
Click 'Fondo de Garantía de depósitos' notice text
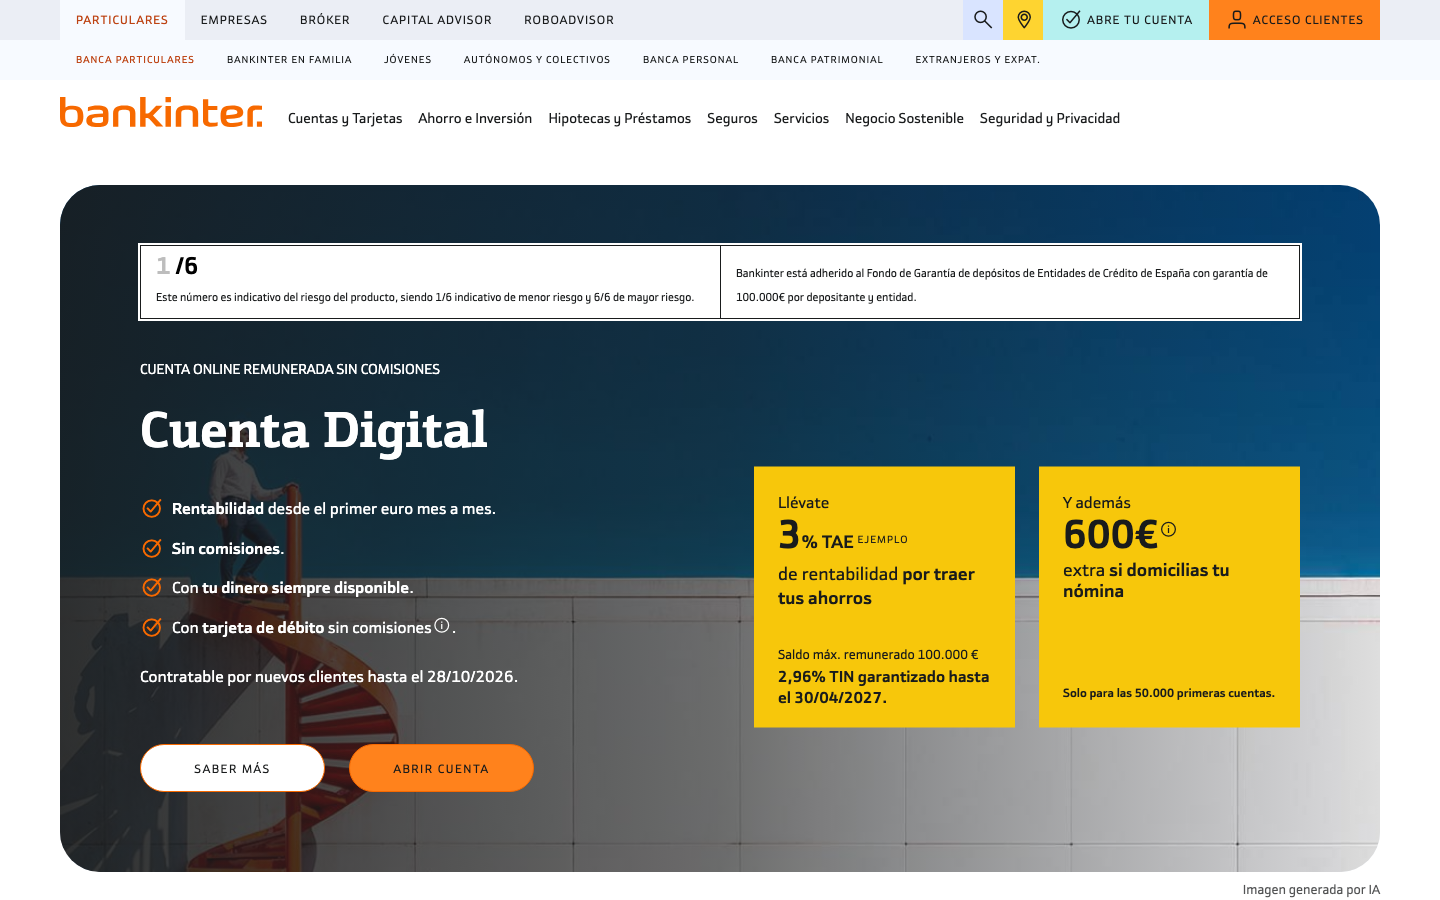1002,285
